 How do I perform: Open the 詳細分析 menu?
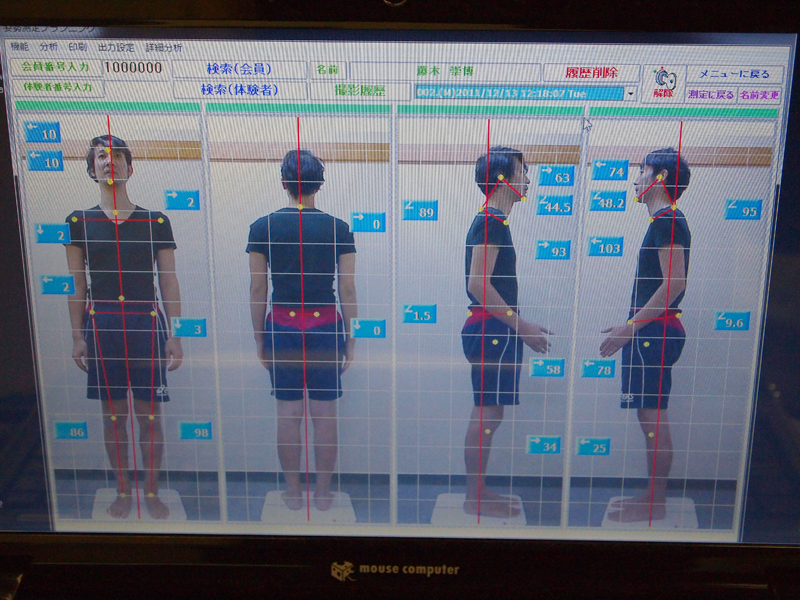163,47
